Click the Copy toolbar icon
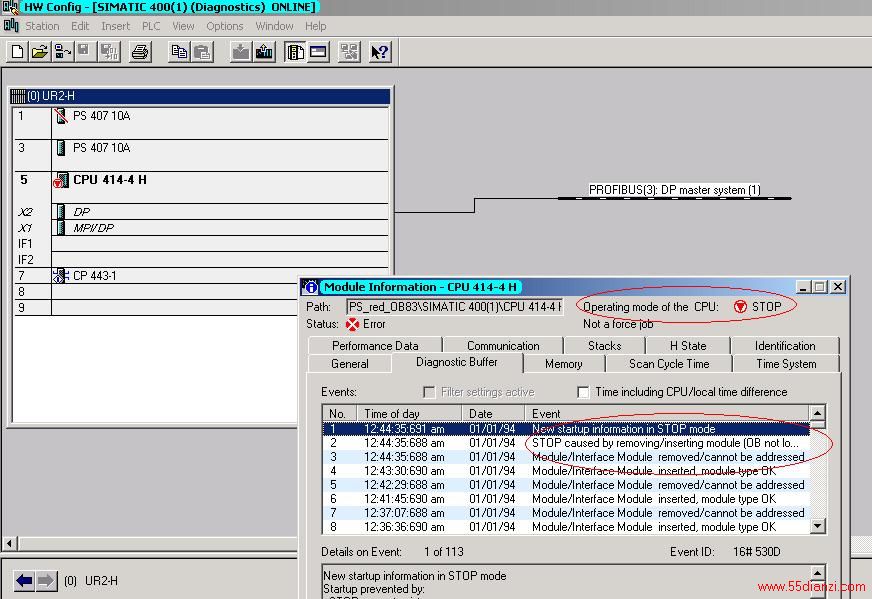This screenshot has width=872, height=599. point(179,52)
